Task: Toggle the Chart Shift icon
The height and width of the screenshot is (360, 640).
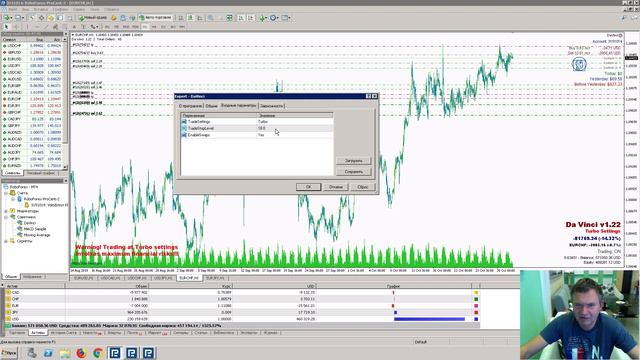Action: 251,18
